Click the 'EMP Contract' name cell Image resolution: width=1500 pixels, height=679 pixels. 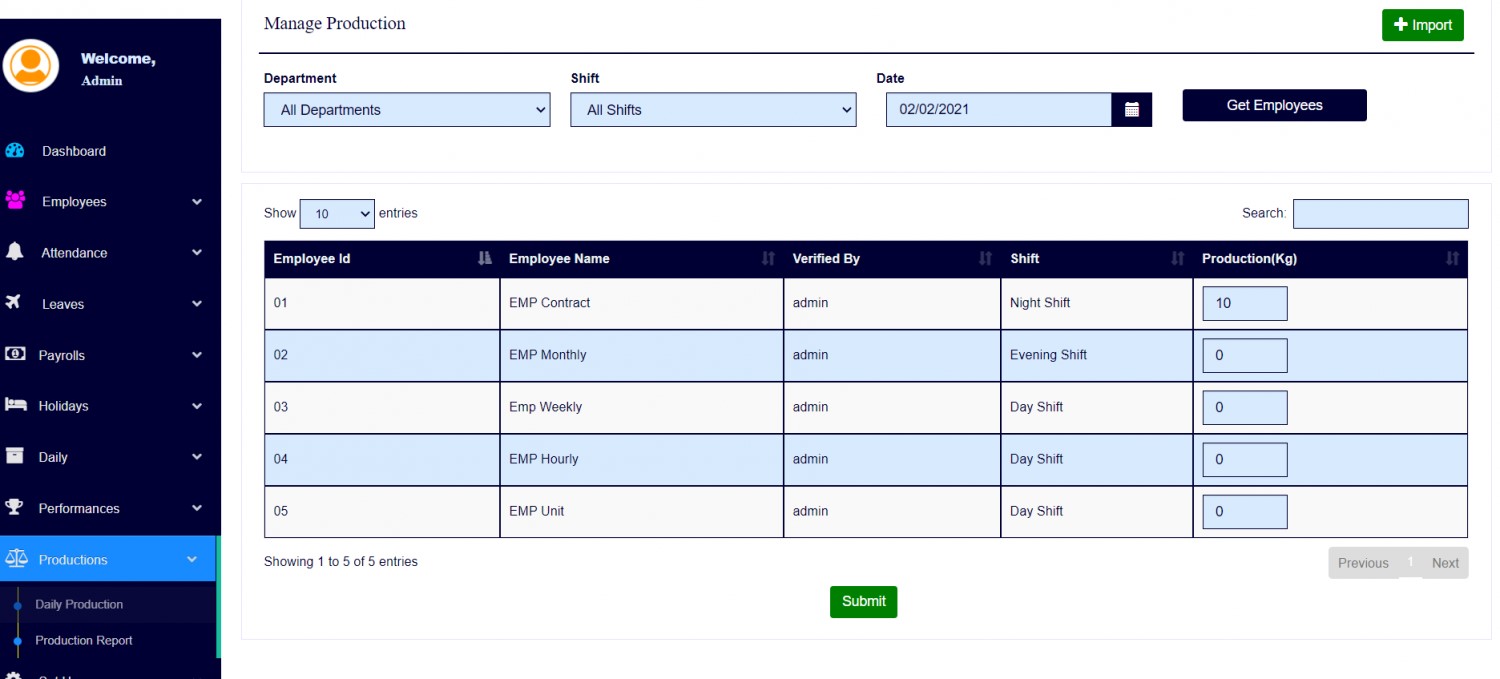click(x=642, y=303)
